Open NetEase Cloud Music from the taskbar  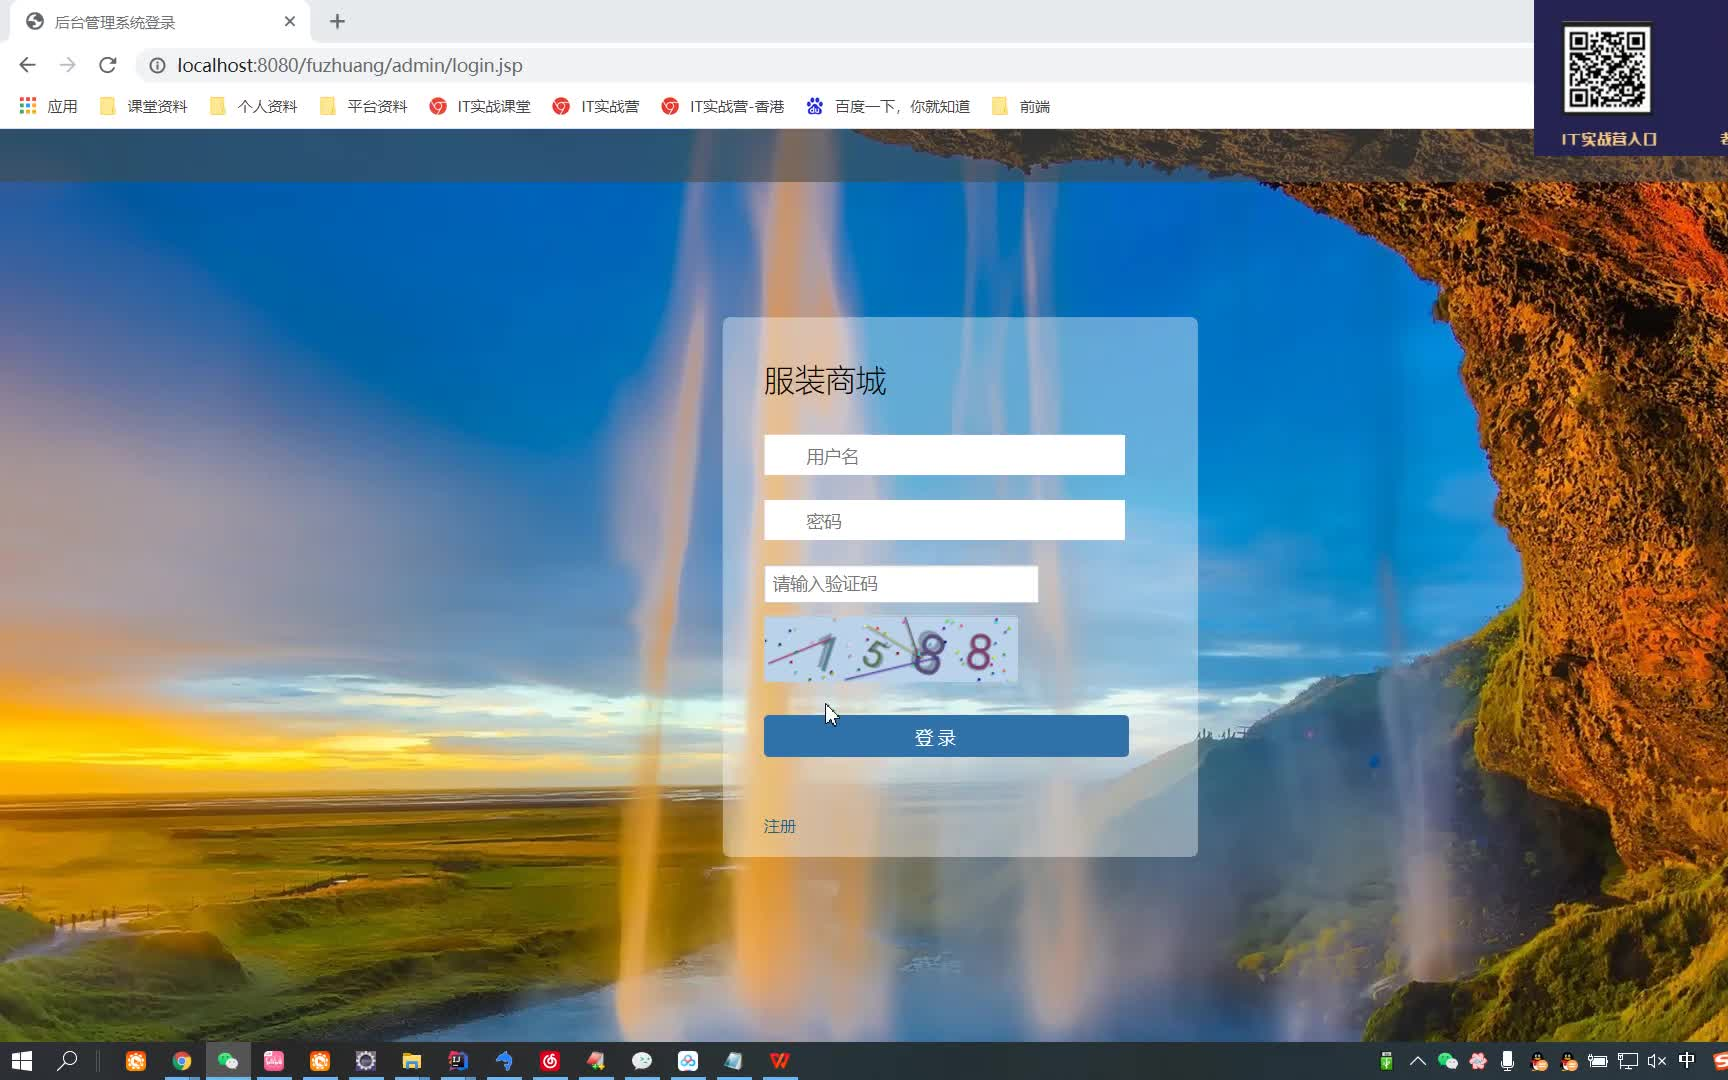pos(550,1060)
